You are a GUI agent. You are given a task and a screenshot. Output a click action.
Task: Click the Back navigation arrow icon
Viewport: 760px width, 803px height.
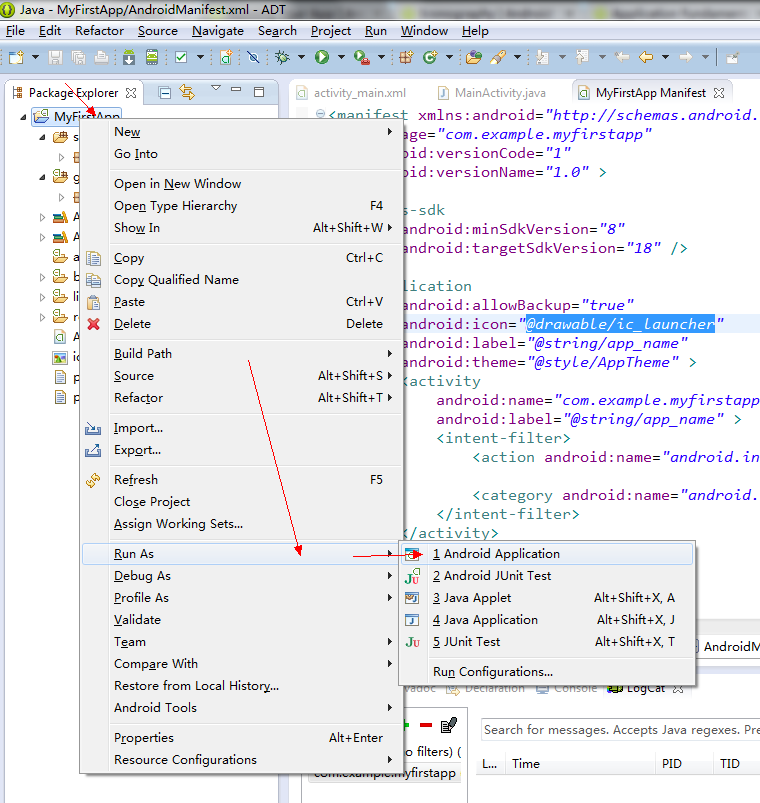tap(646, 57)
